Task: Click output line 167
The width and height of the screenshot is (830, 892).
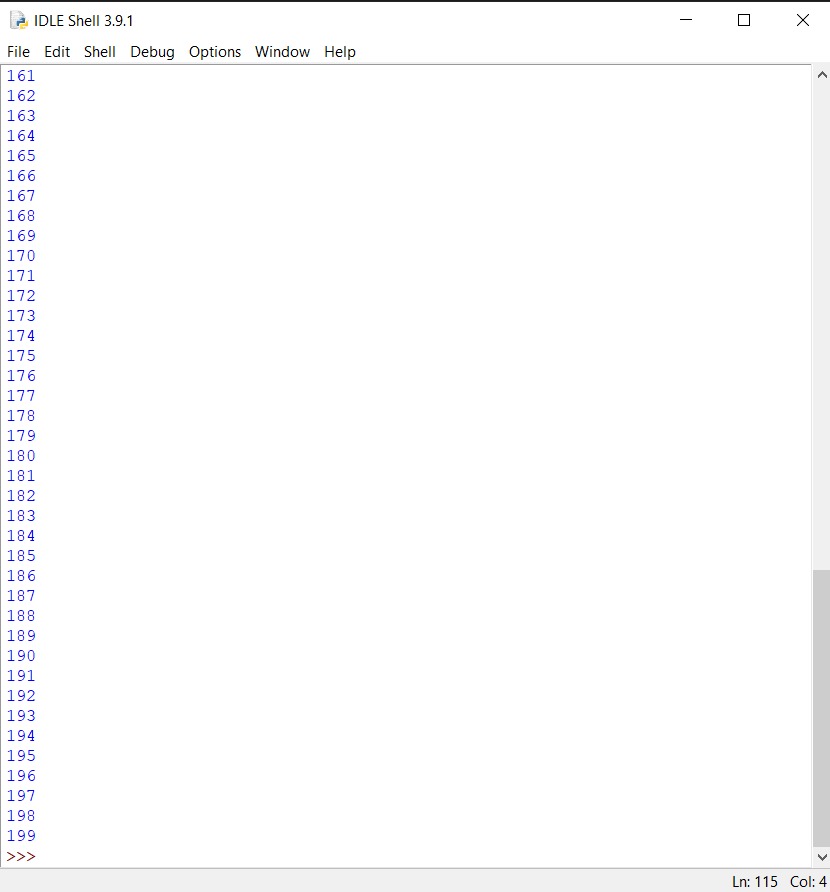Action: pyautogui.click(x=21, y=196)
